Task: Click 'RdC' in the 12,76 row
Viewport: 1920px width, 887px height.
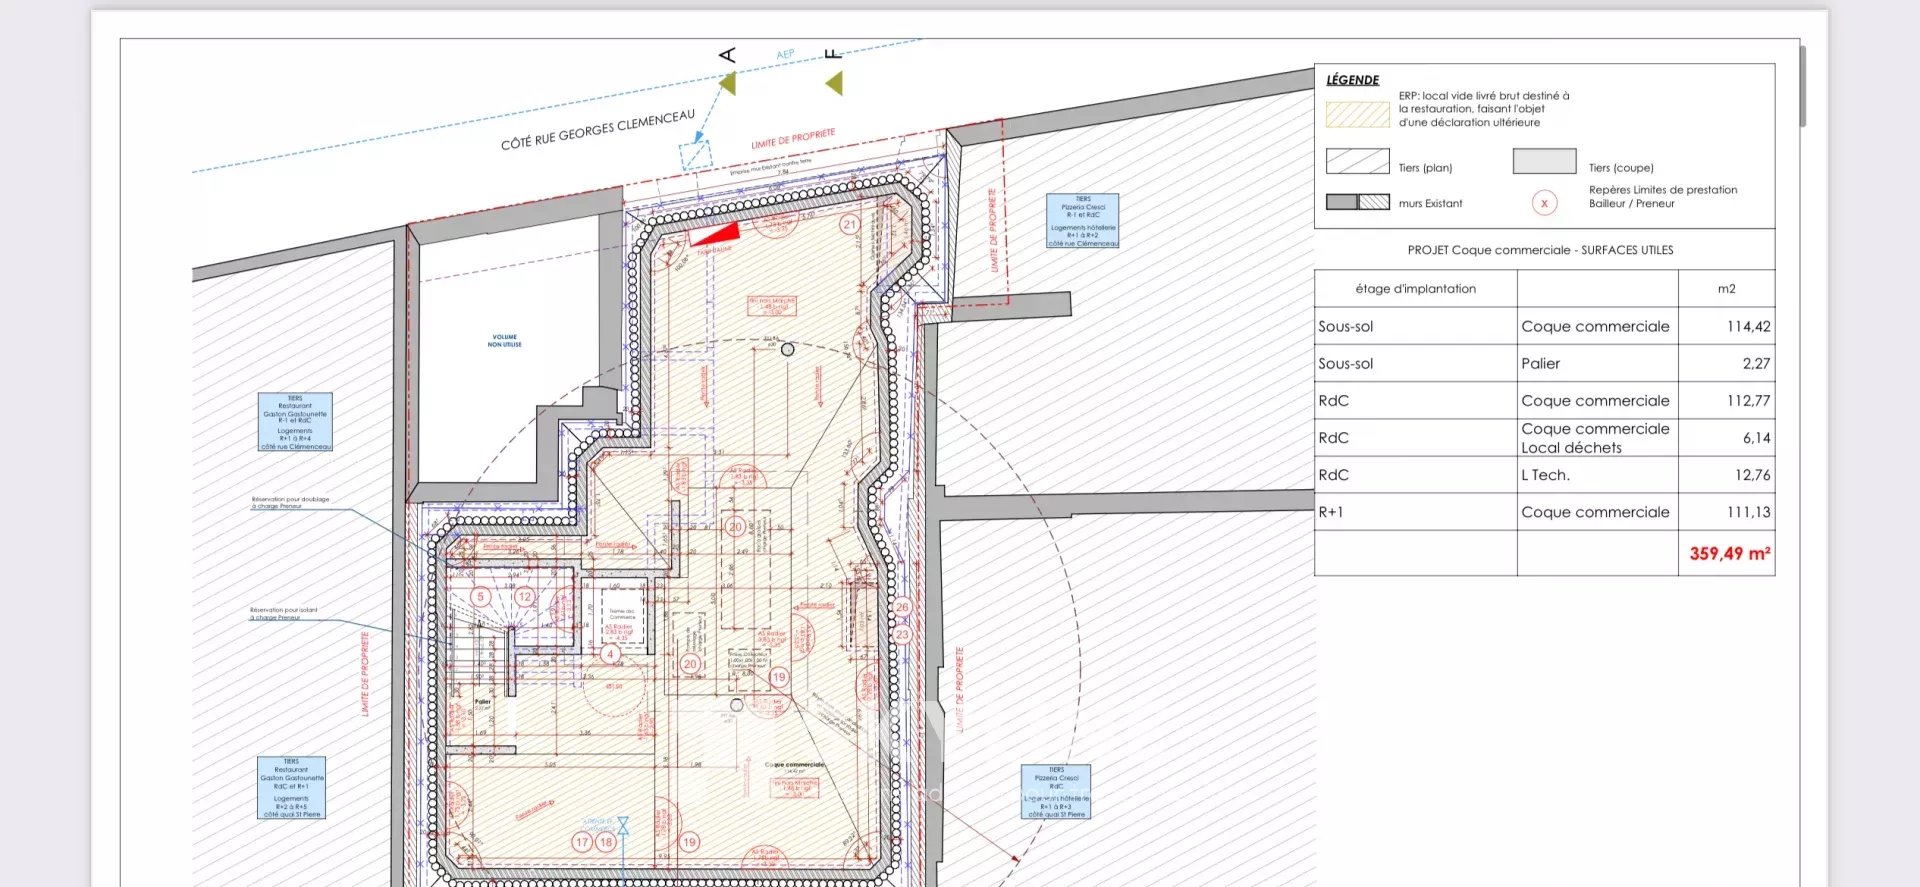Action: 1333,475
